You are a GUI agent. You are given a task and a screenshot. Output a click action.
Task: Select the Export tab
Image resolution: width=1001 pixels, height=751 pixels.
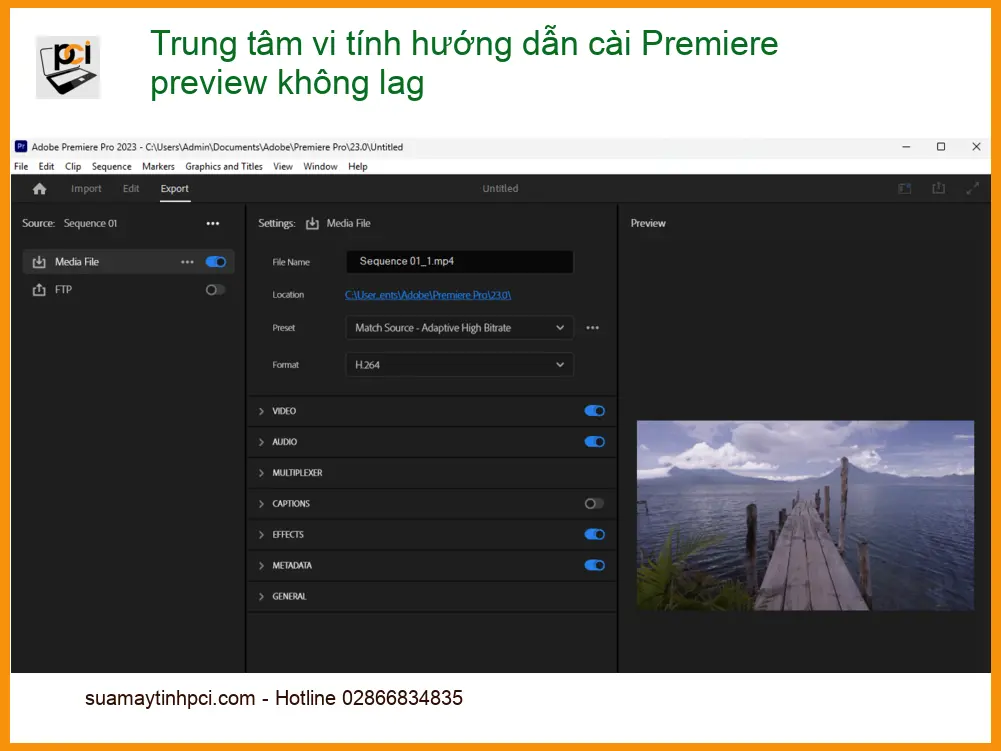[x=175, y=188]
